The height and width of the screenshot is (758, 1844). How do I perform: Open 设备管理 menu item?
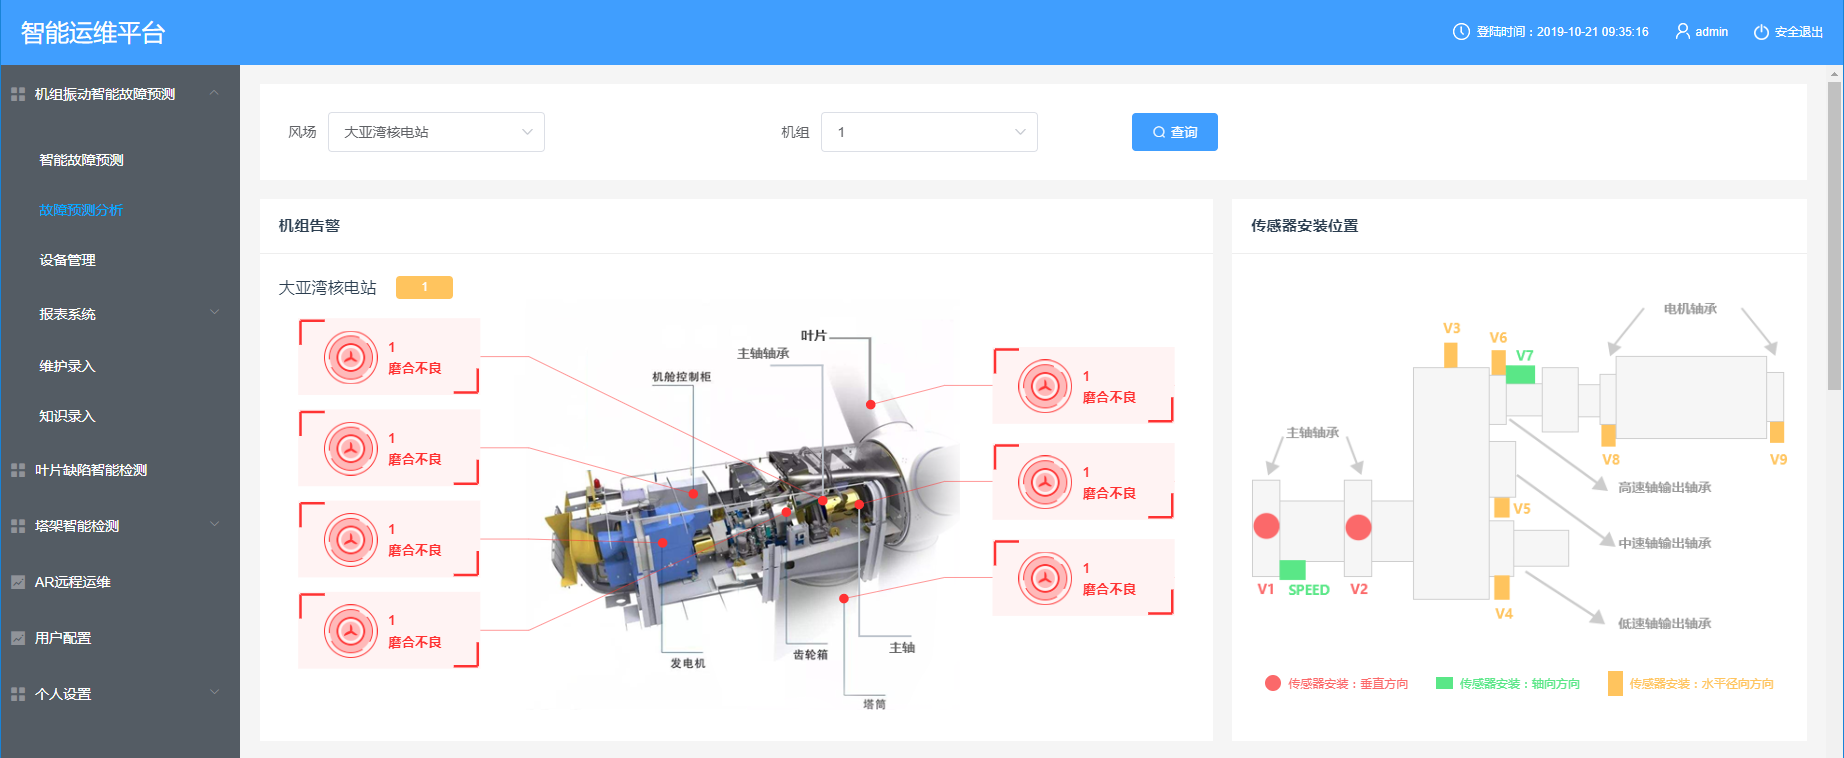(x=67, y=260)
